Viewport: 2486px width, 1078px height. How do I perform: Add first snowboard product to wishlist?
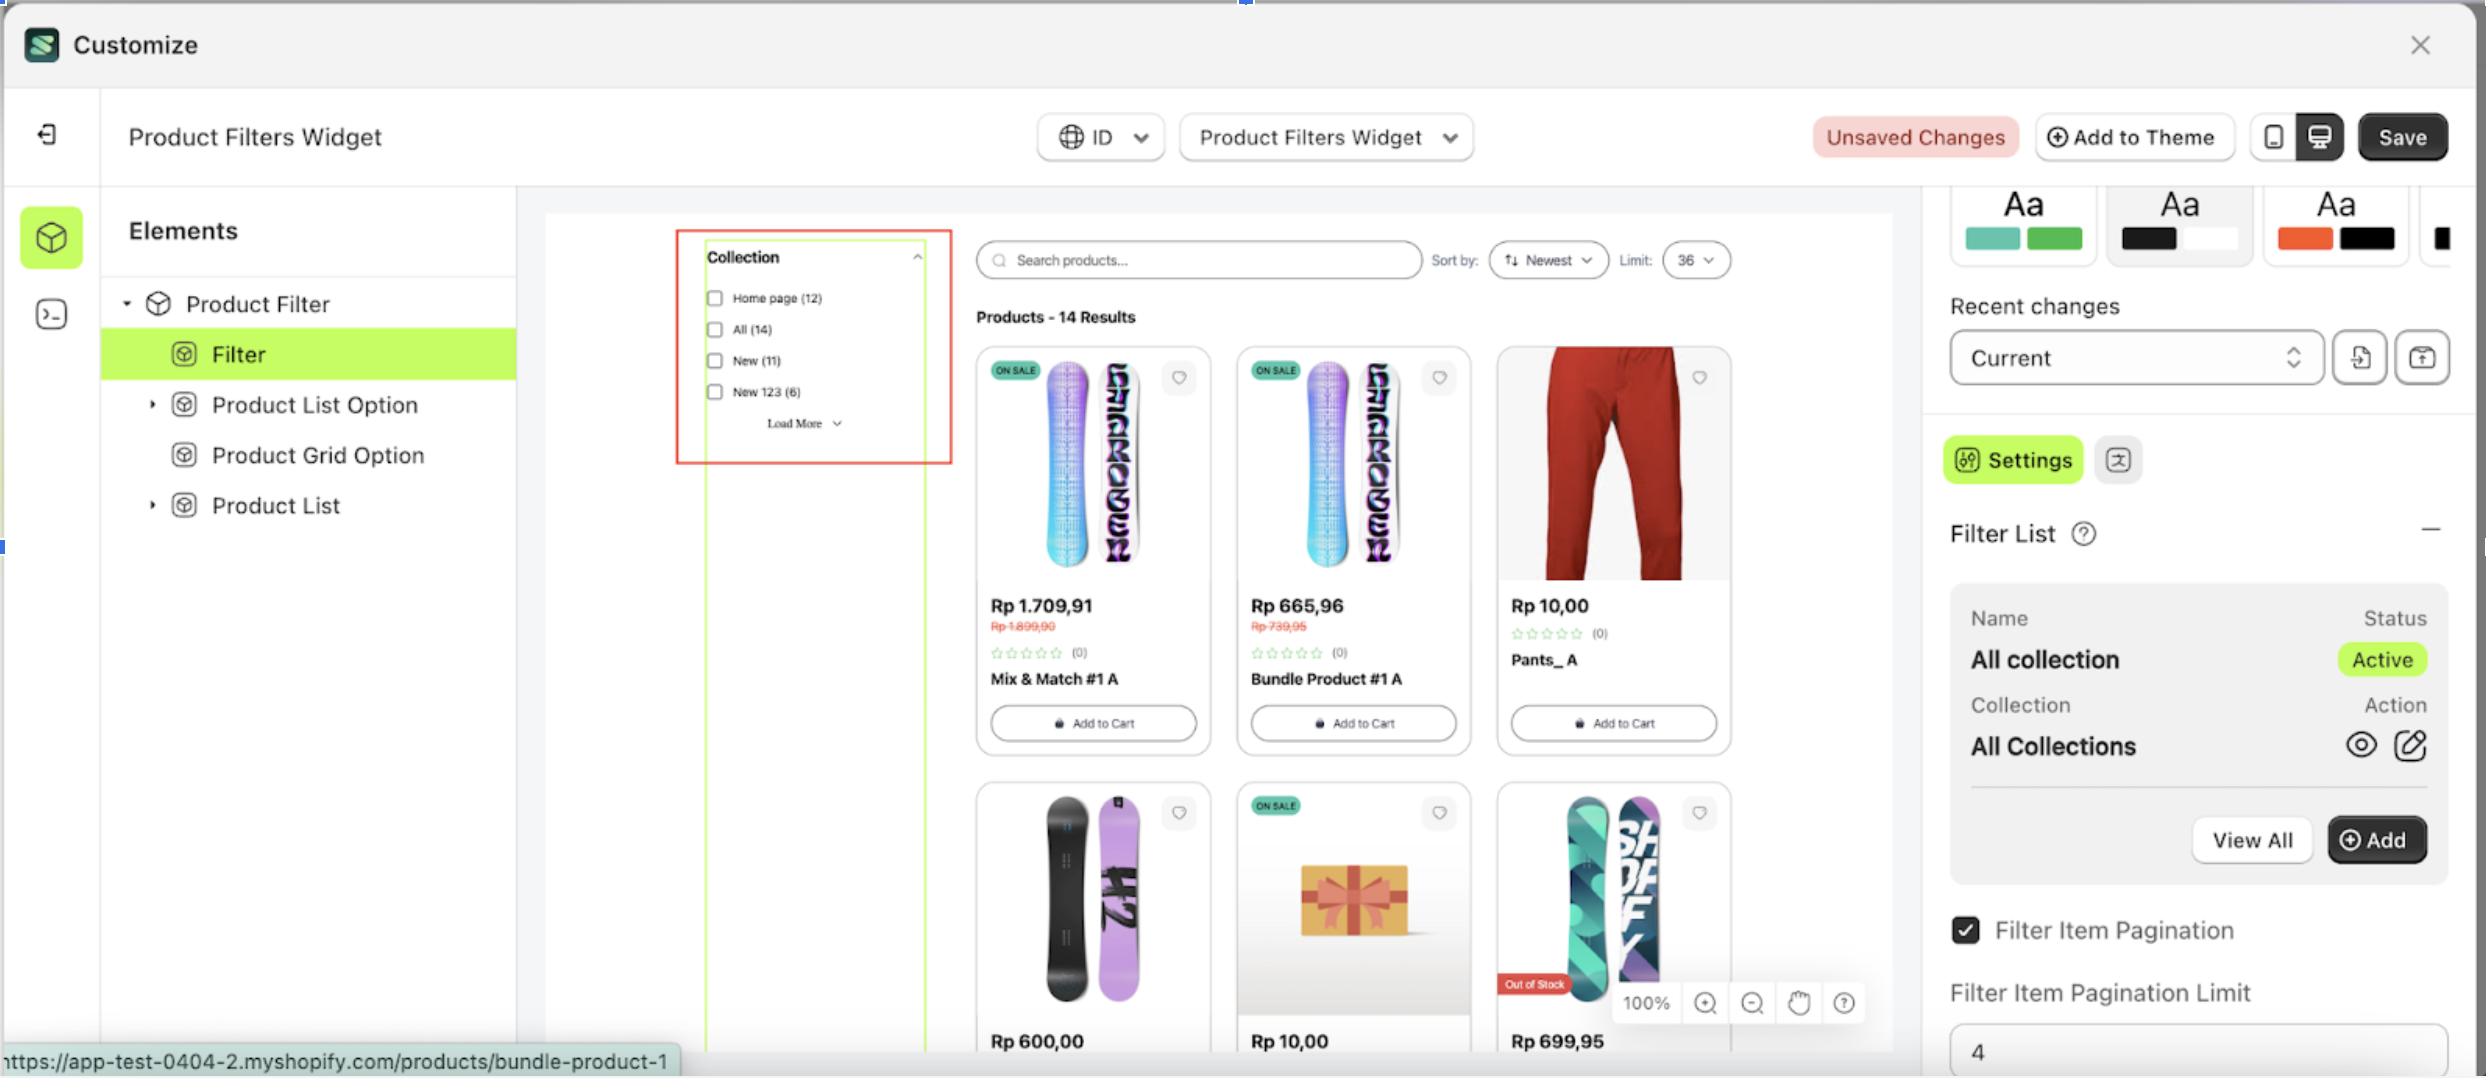pyautogui.click(x=1179, y=378)
